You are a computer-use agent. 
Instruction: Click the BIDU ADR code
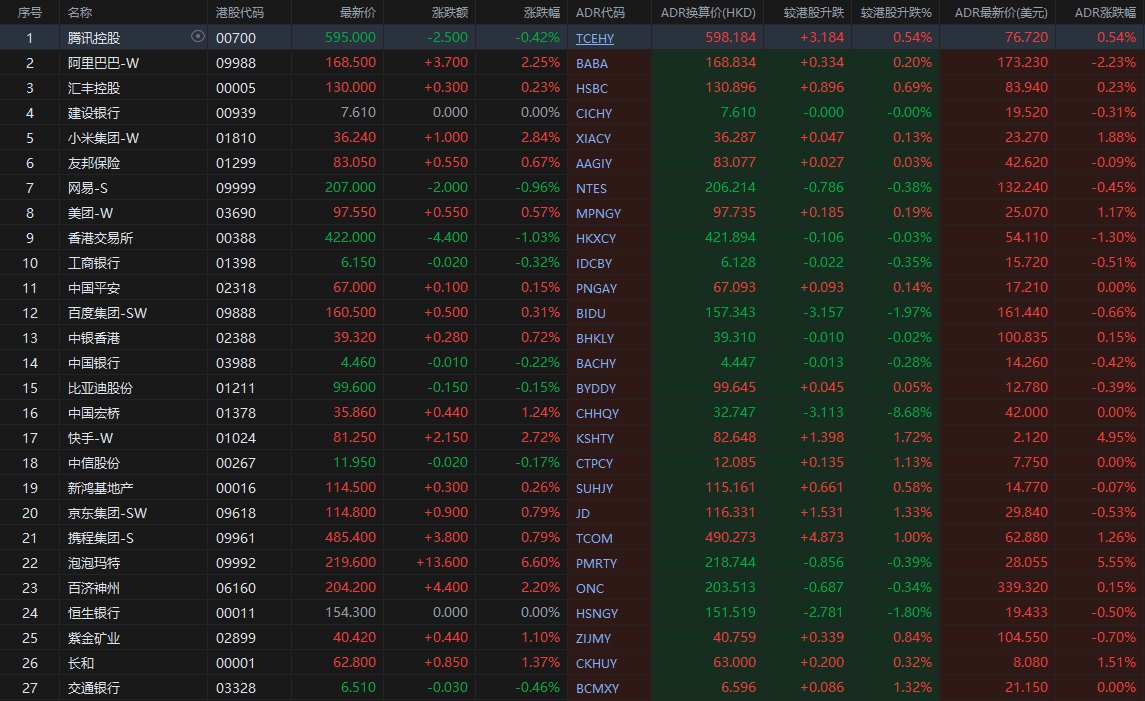coord(591,313)
